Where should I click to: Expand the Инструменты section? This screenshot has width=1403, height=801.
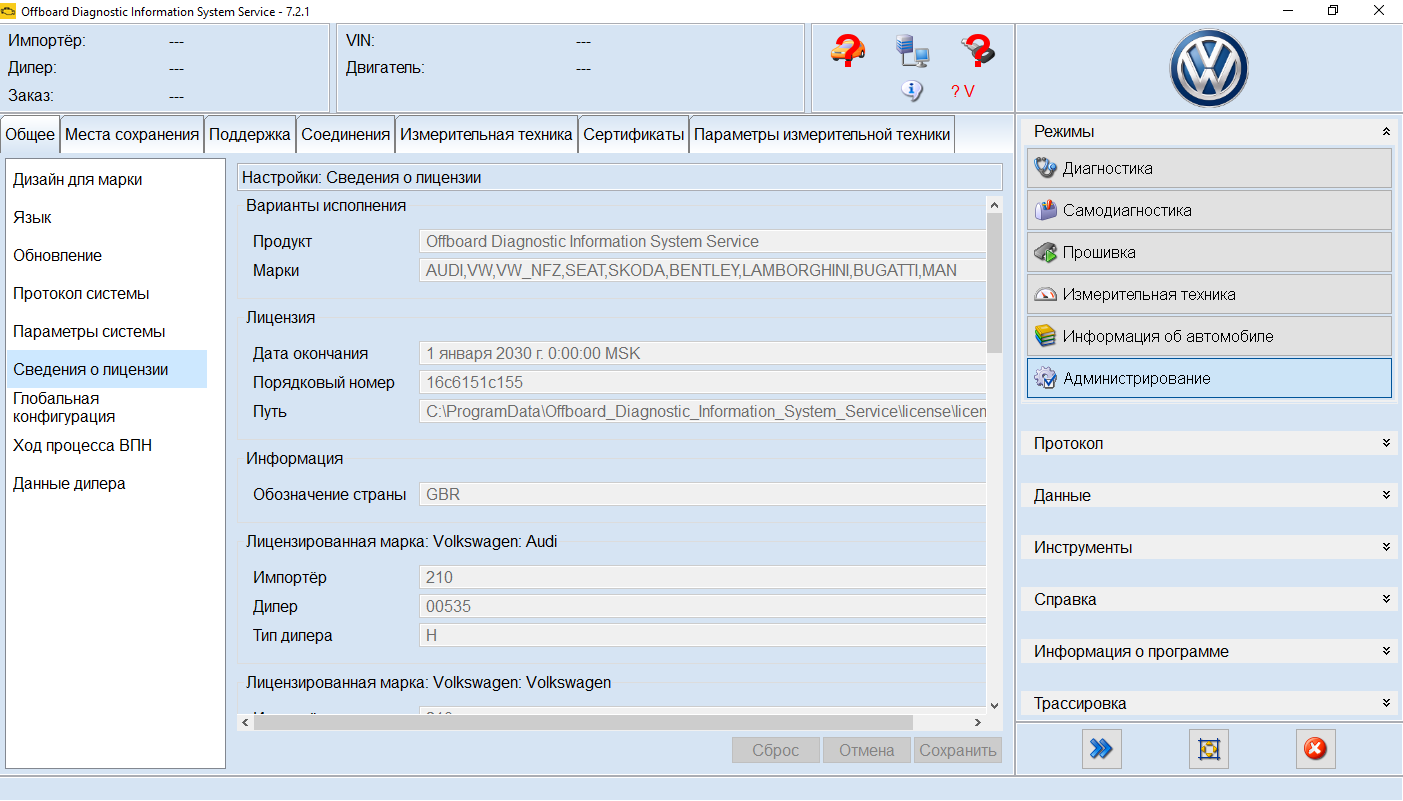pyautogui.click(x=1208, y=547)
